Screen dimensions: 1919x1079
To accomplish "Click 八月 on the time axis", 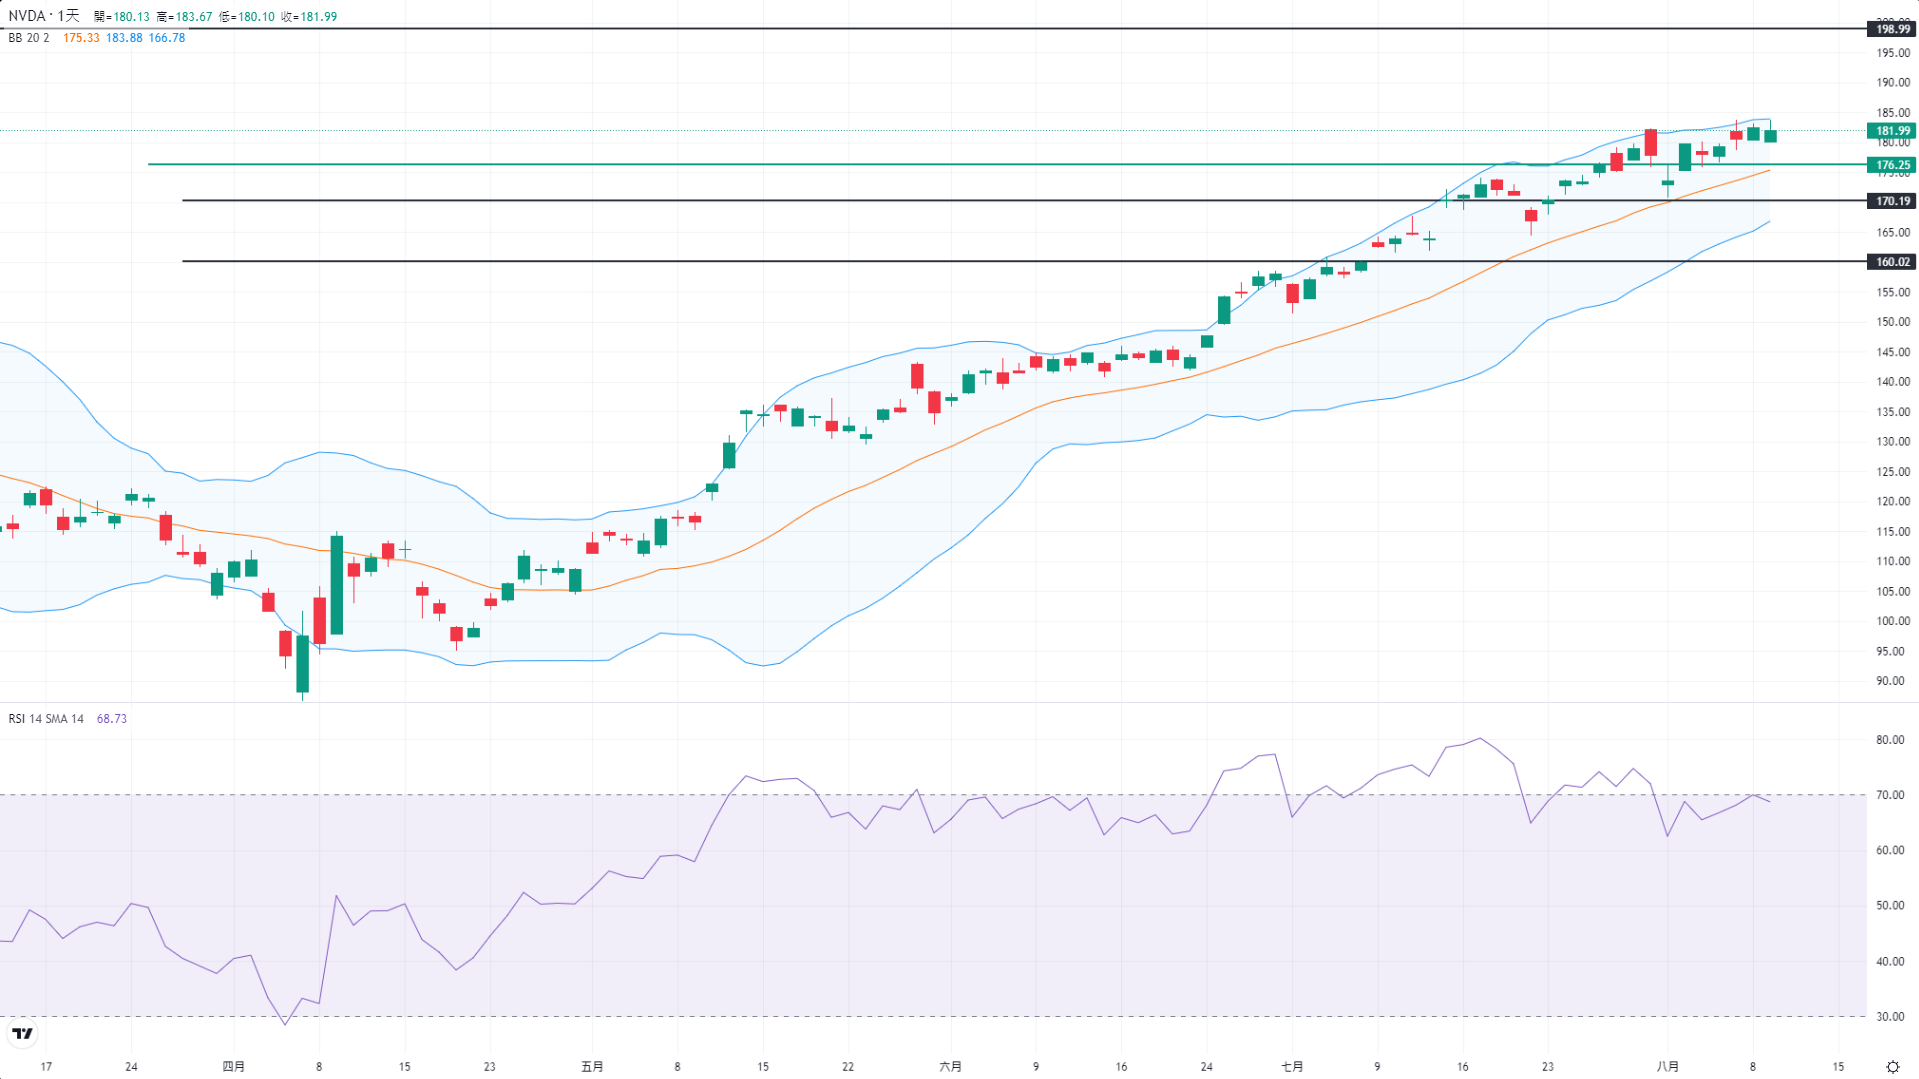I will [1667, 1067].
